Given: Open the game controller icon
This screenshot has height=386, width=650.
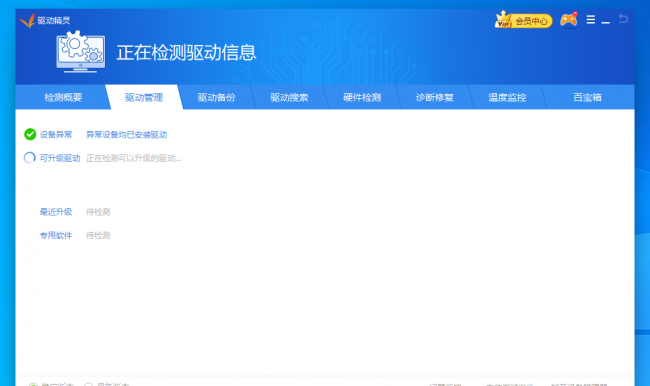Looking at the screenshot, I should tap(569, 19).
